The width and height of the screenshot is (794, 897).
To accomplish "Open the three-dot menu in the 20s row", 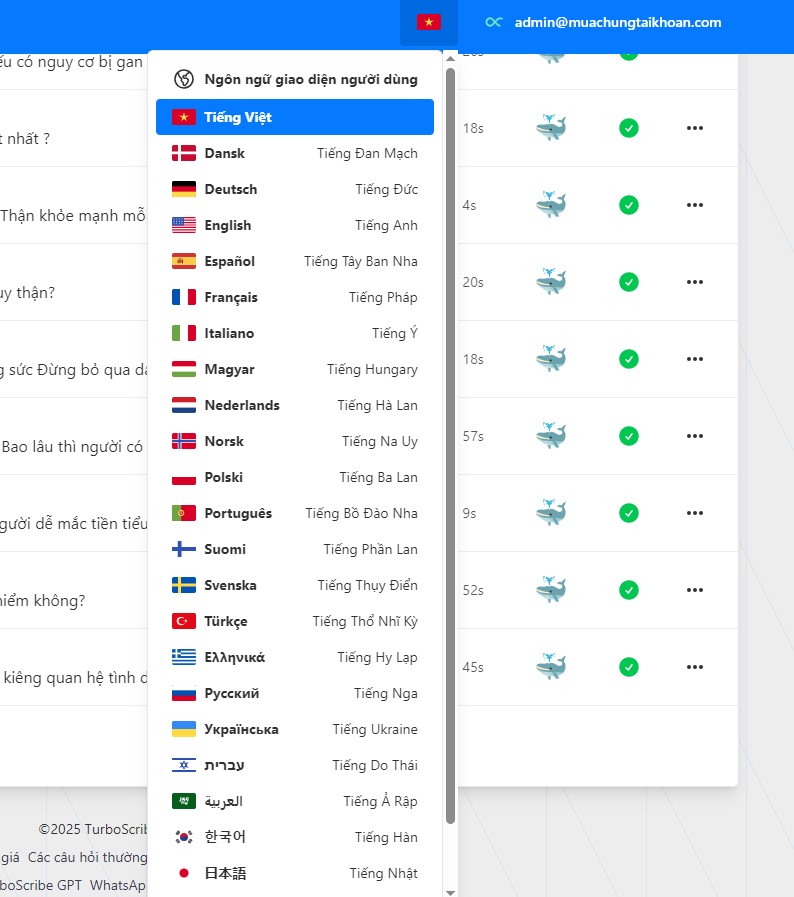I will pyautogui.click(x=695, y=282).
